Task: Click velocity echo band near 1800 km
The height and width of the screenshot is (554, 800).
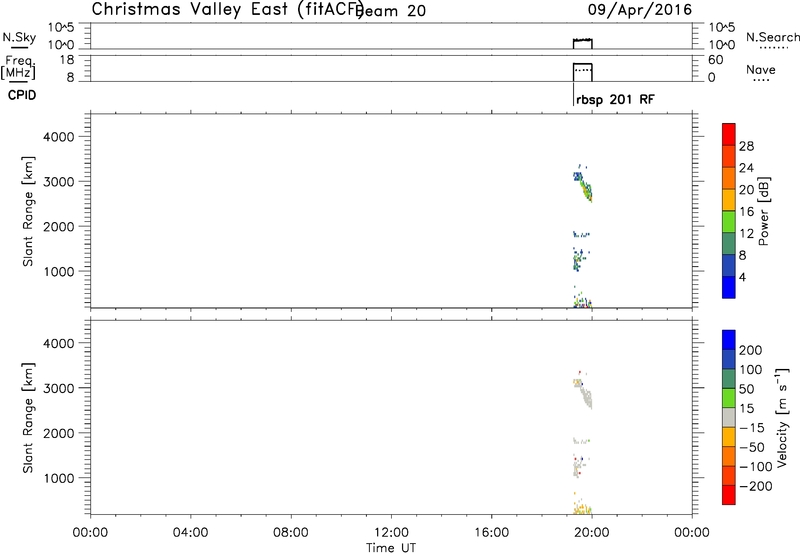Action: (581, 441)
